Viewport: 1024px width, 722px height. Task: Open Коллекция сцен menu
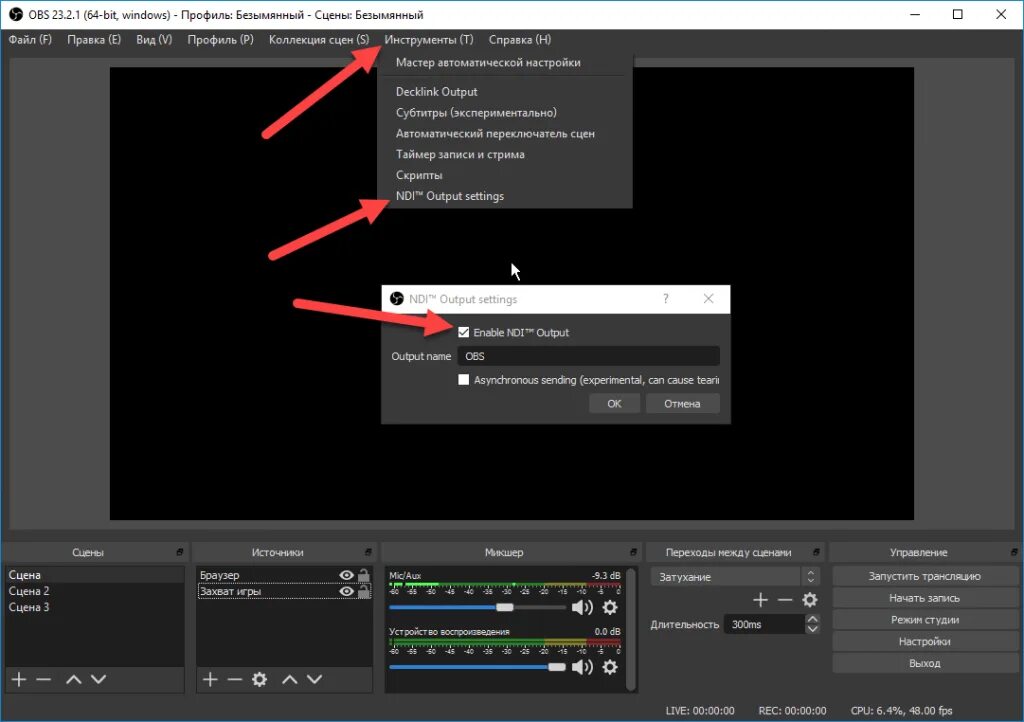coord(319,40)
